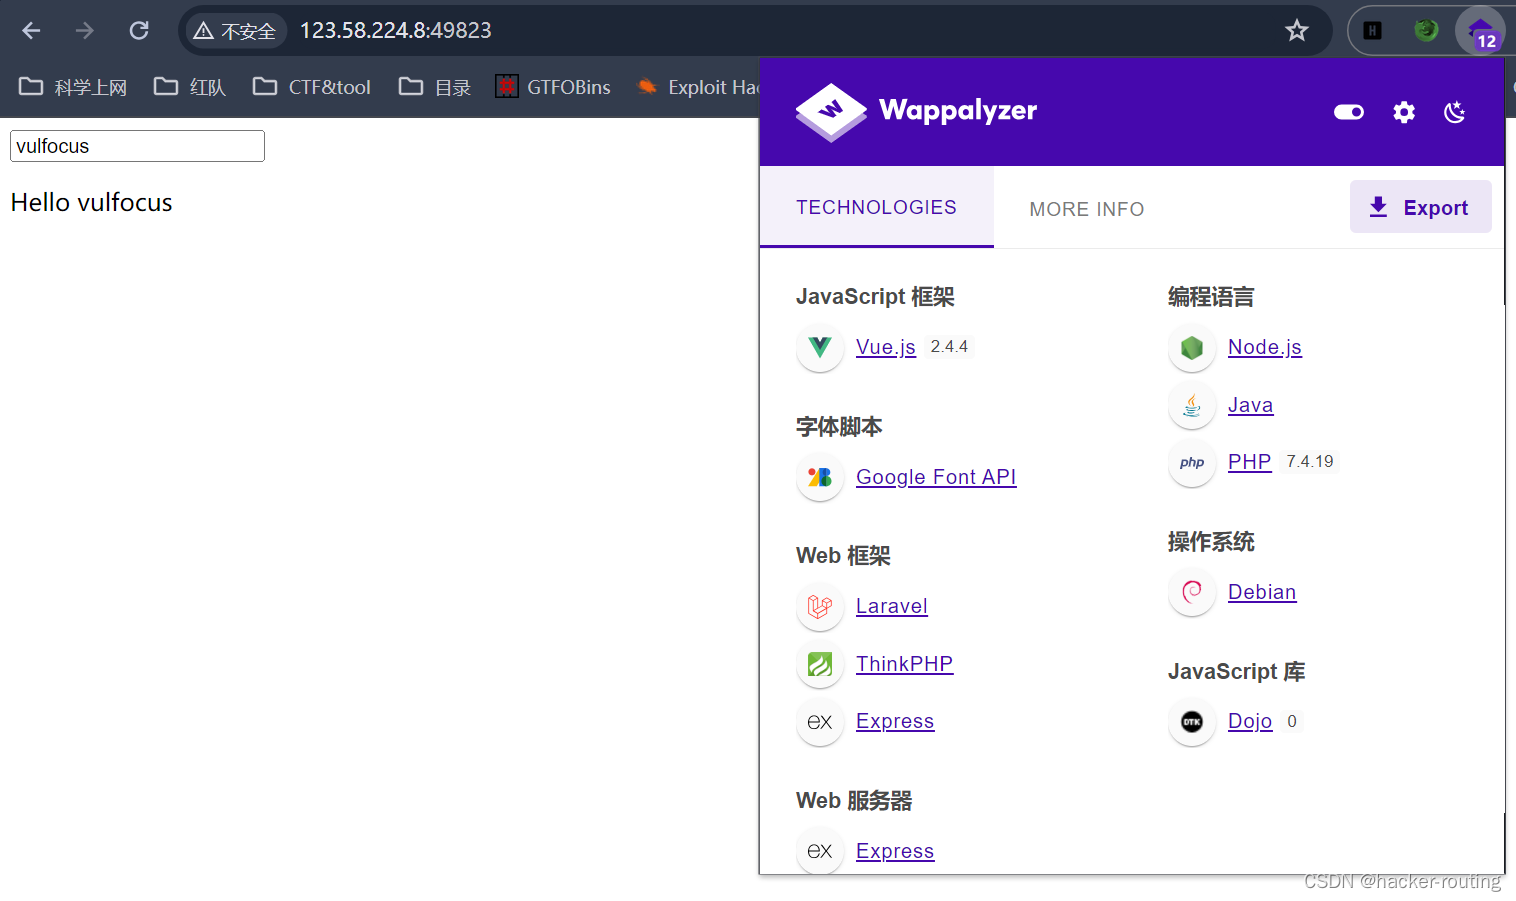1516x901 pixels.
Task: Open the Laravel link
Action: point(892,606)
